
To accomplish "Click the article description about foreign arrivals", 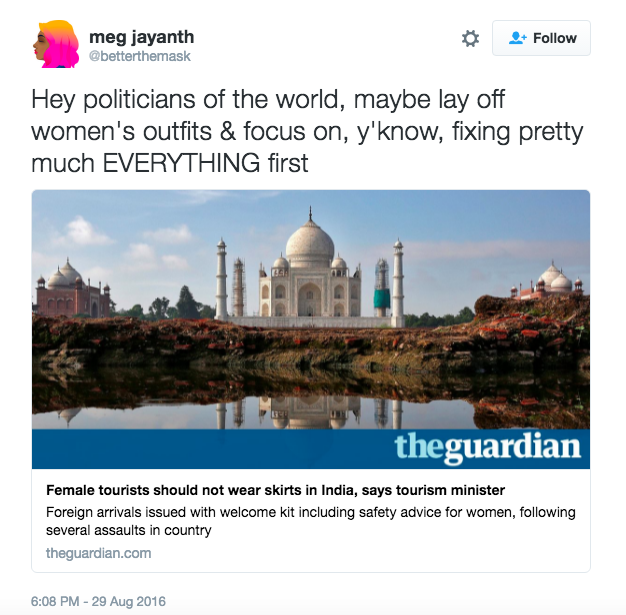I will click(x=311, y=521).
